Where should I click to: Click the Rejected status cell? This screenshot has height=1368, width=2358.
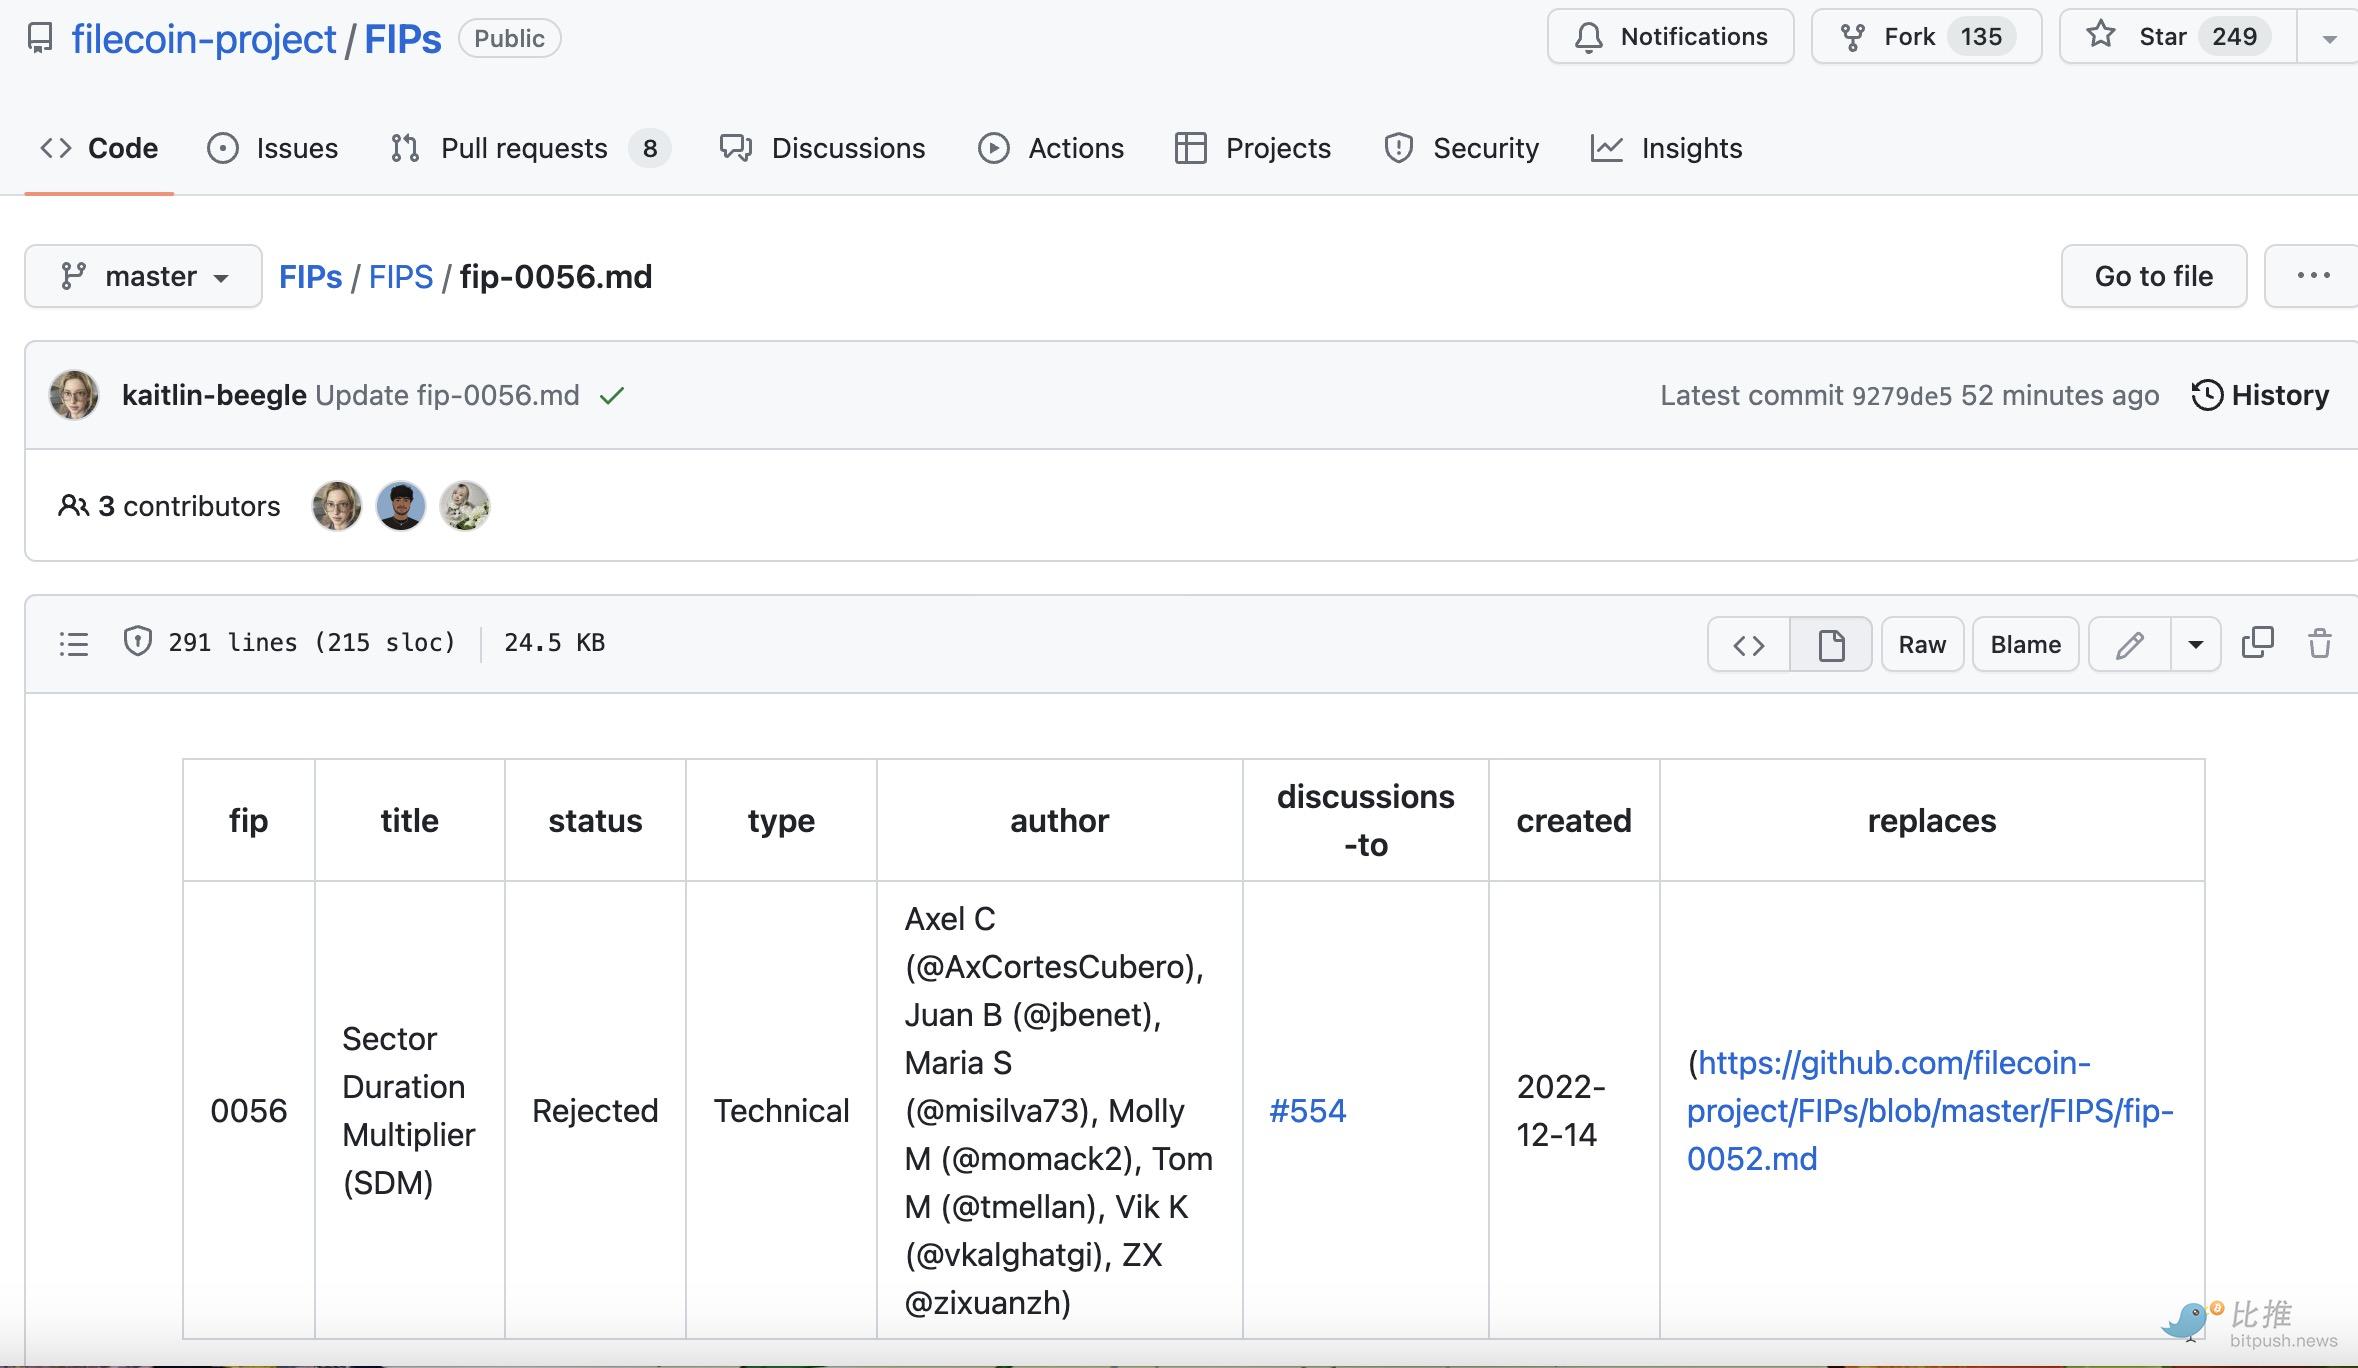pos(595,1111)
